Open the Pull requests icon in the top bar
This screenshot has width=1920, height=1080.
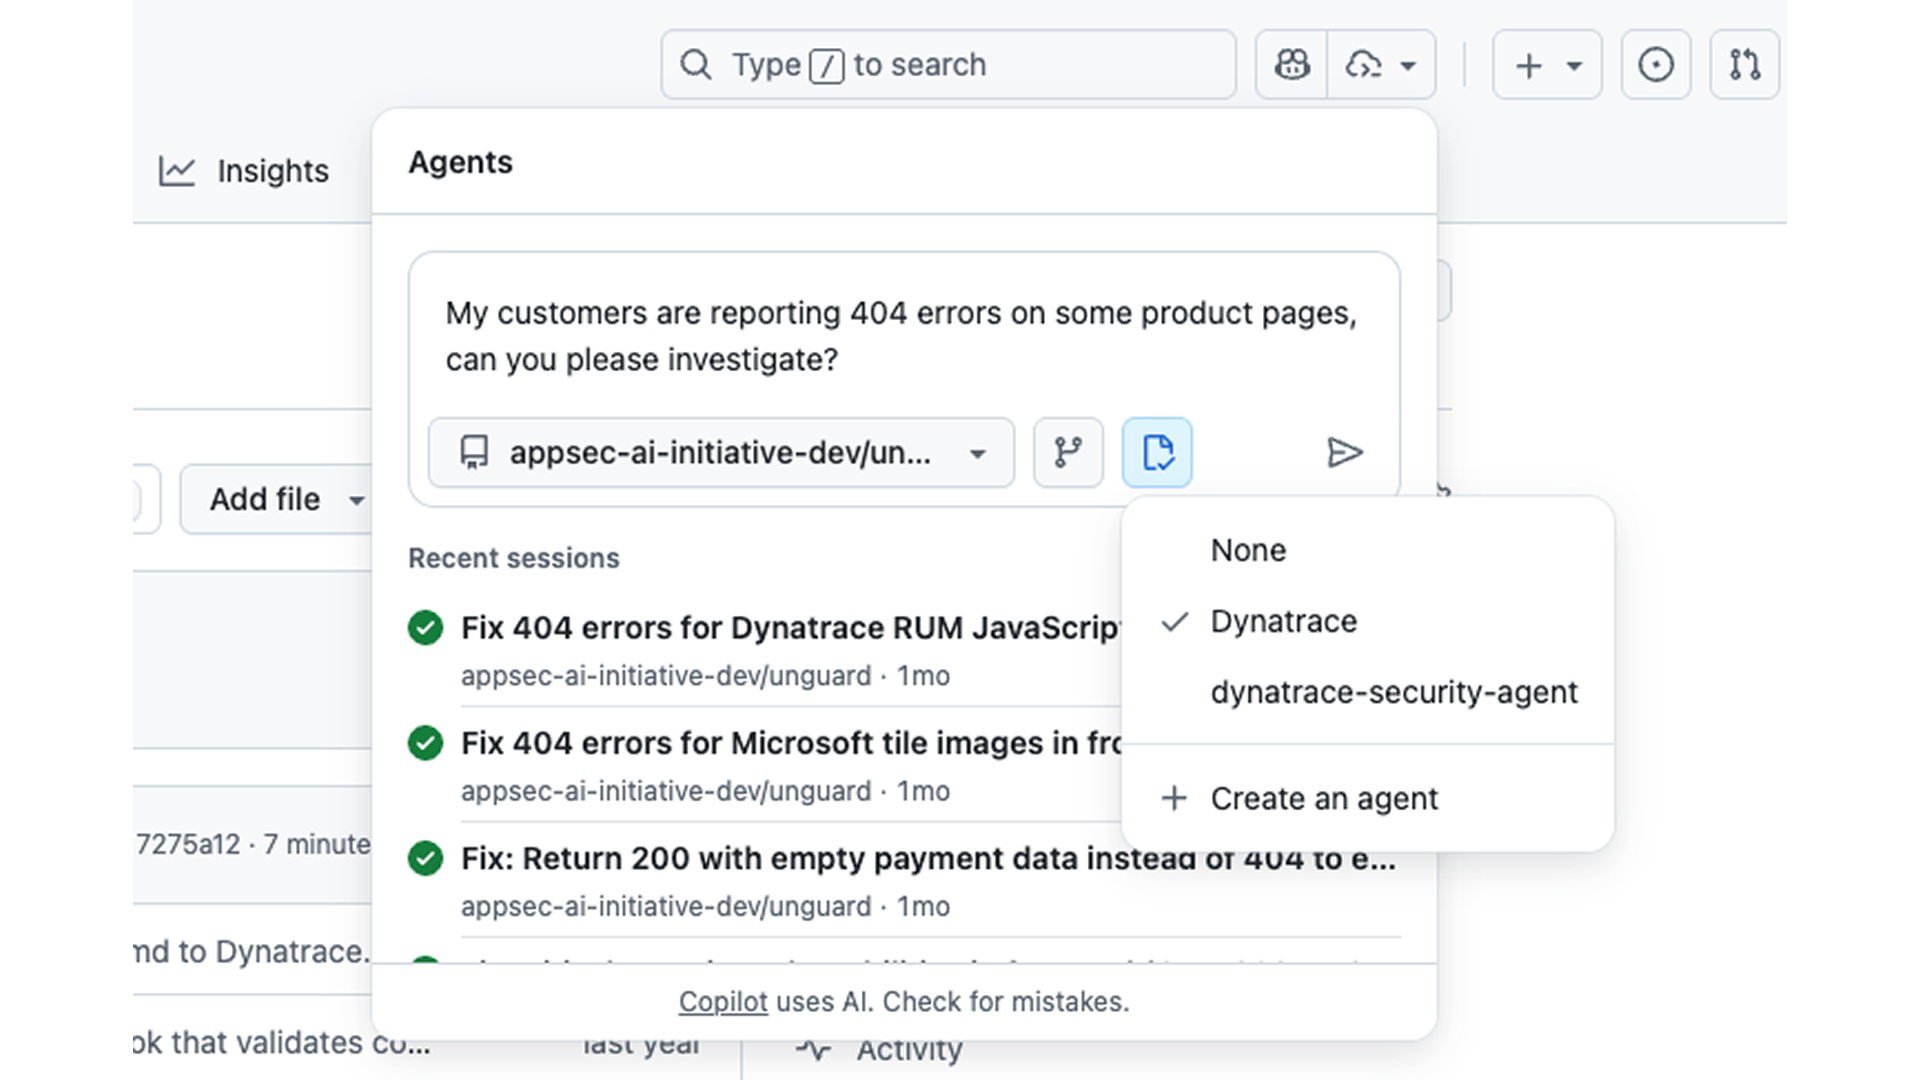[x=1744, y=64]
